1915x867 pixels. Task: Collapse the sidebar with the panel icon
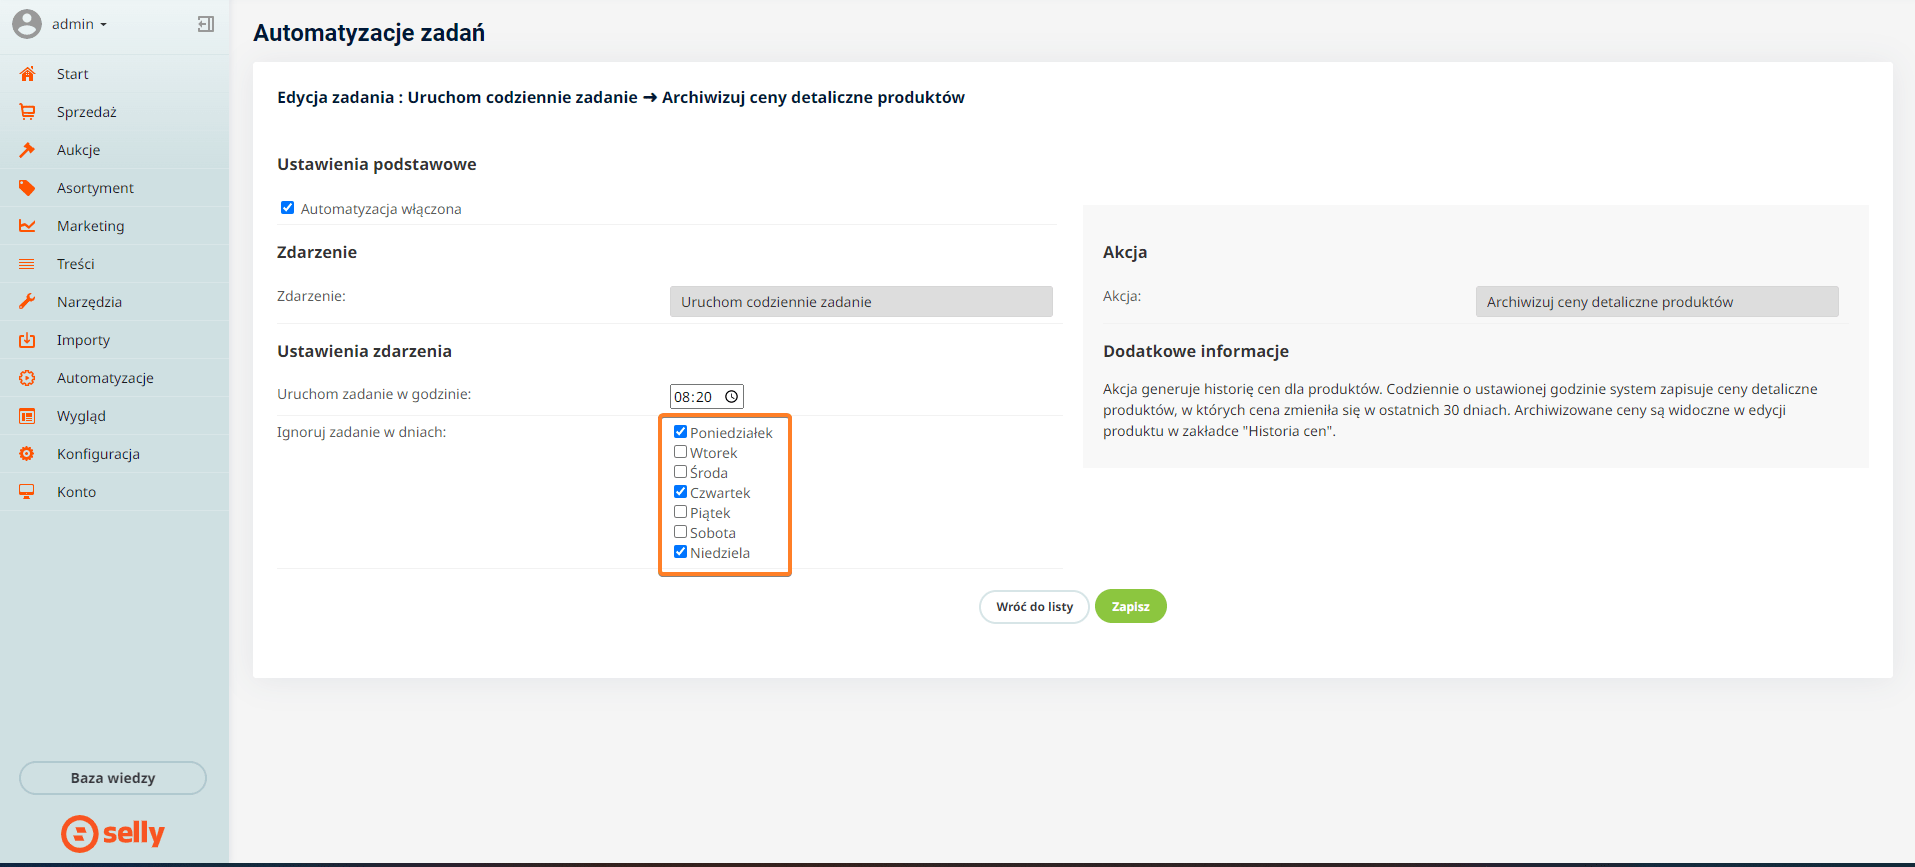206,24
